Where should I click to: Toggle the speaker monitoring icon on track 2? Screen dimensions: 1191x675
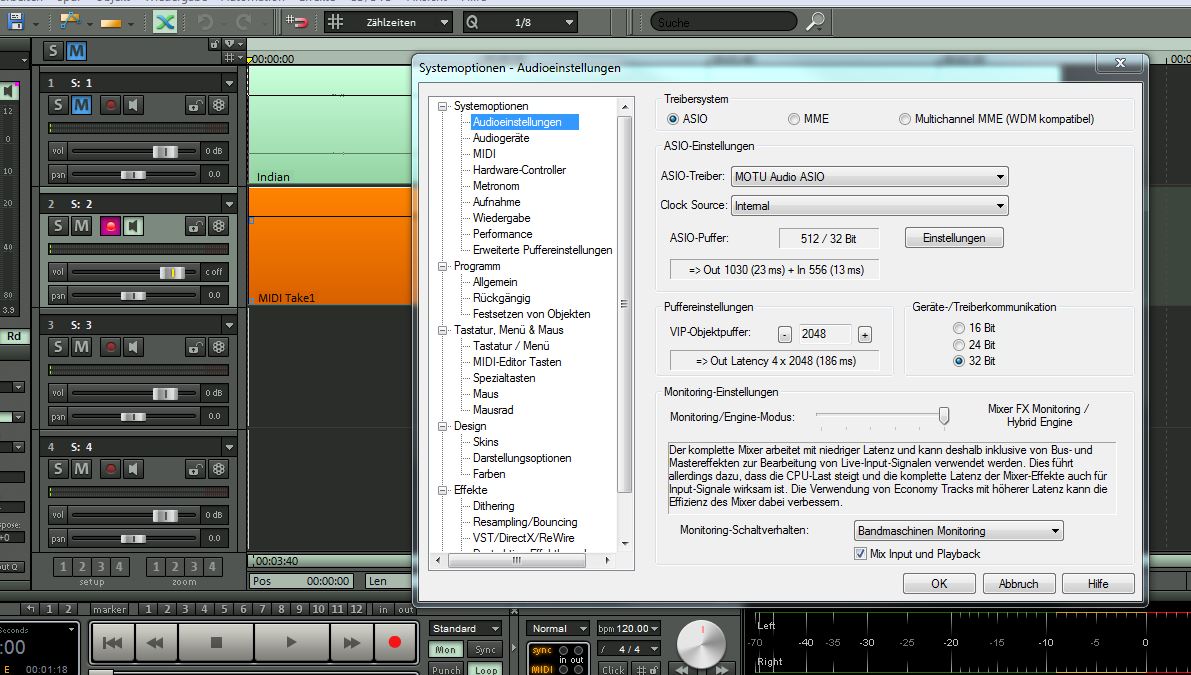coord(133,226)
